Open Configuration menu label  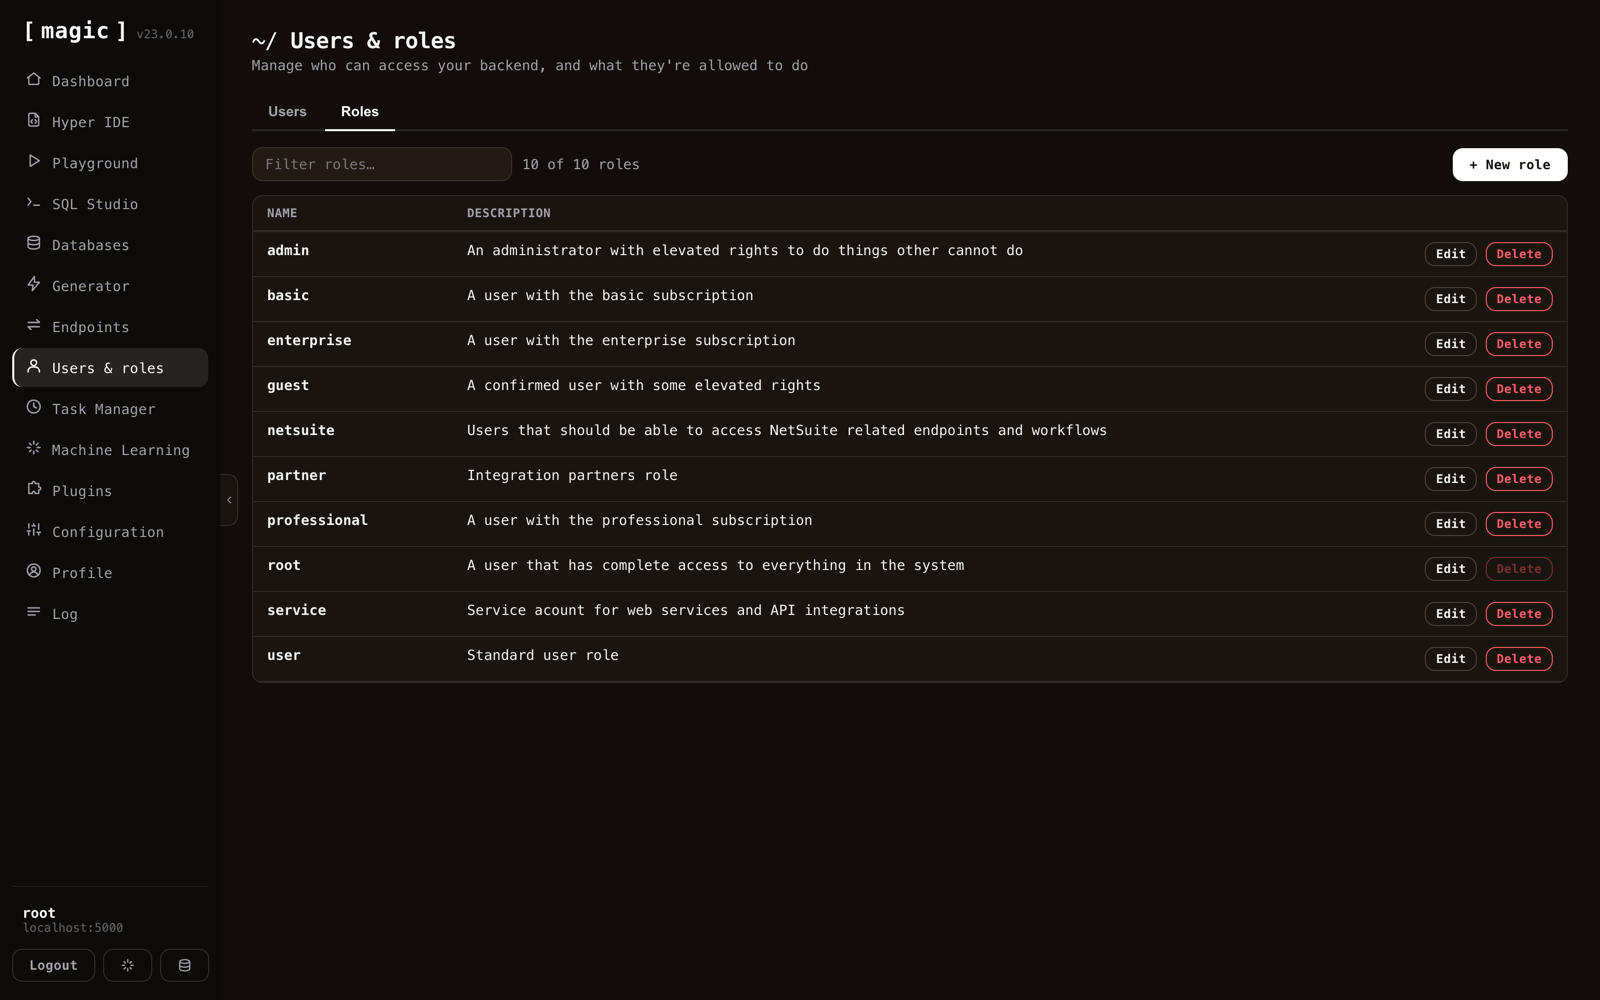[x=108, y=532]
